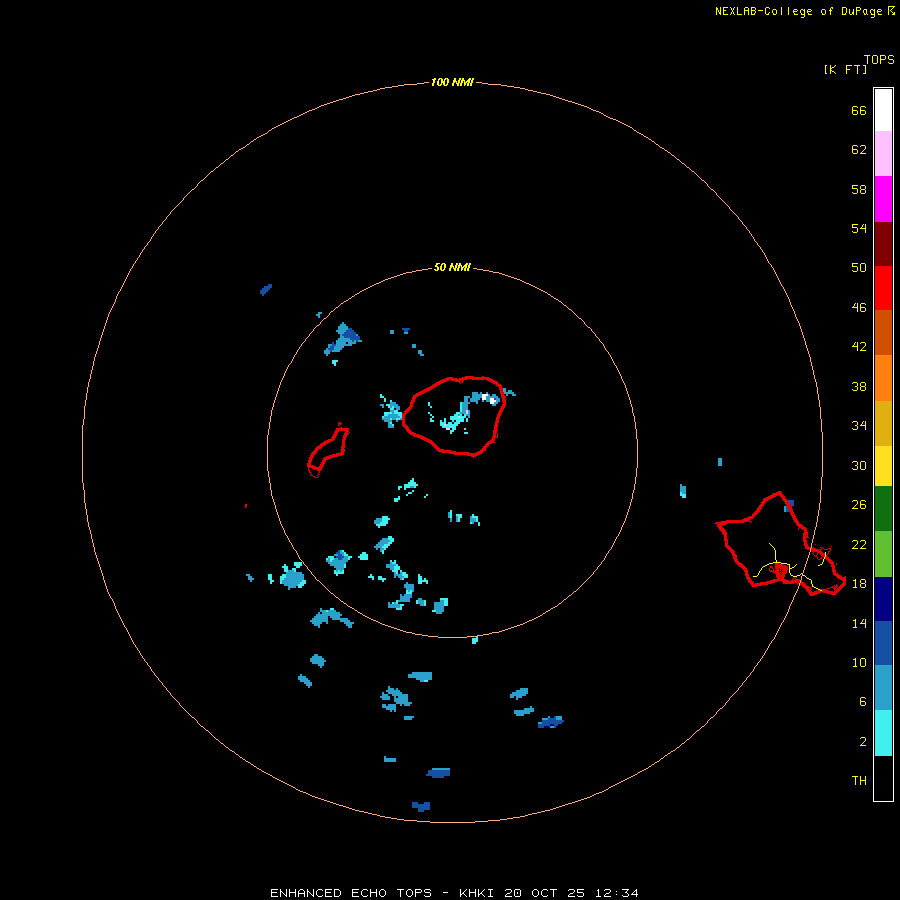Click the "100 NMI" range ring label
Image resolution: width=900 pixels, height=900 pixels.
452,82
